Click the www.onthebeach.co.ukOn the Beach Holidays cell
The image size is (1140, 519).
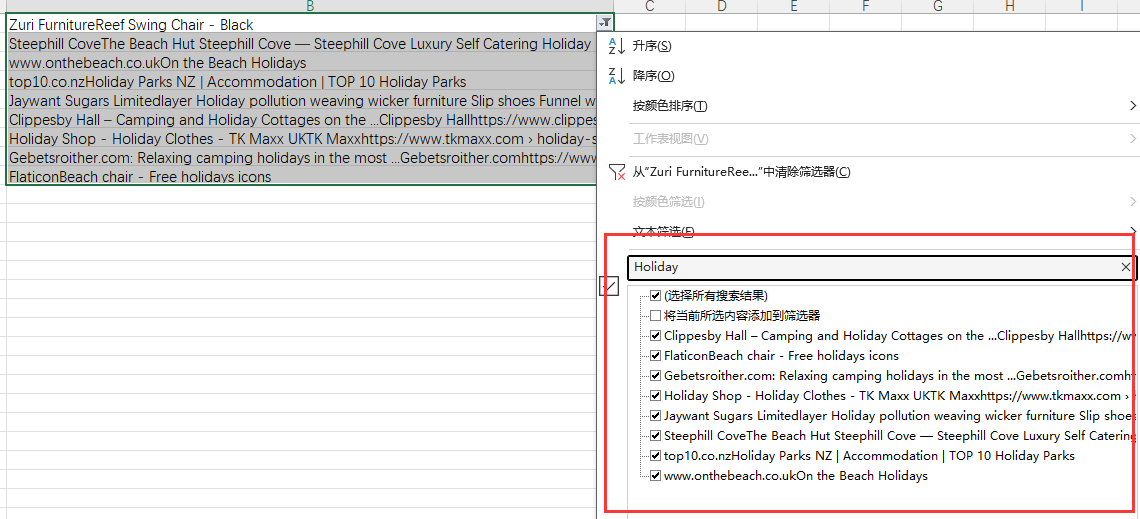point(301,63)
